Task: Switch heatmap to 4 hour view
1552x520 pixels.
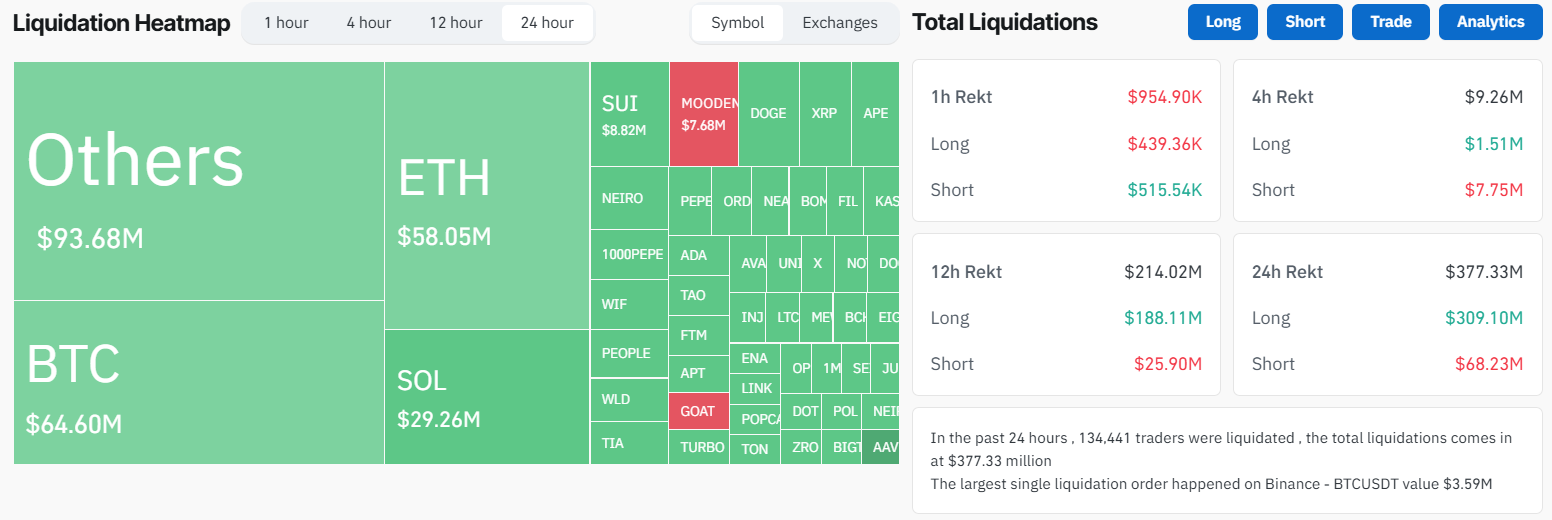Action: click(x=369, y=23)
